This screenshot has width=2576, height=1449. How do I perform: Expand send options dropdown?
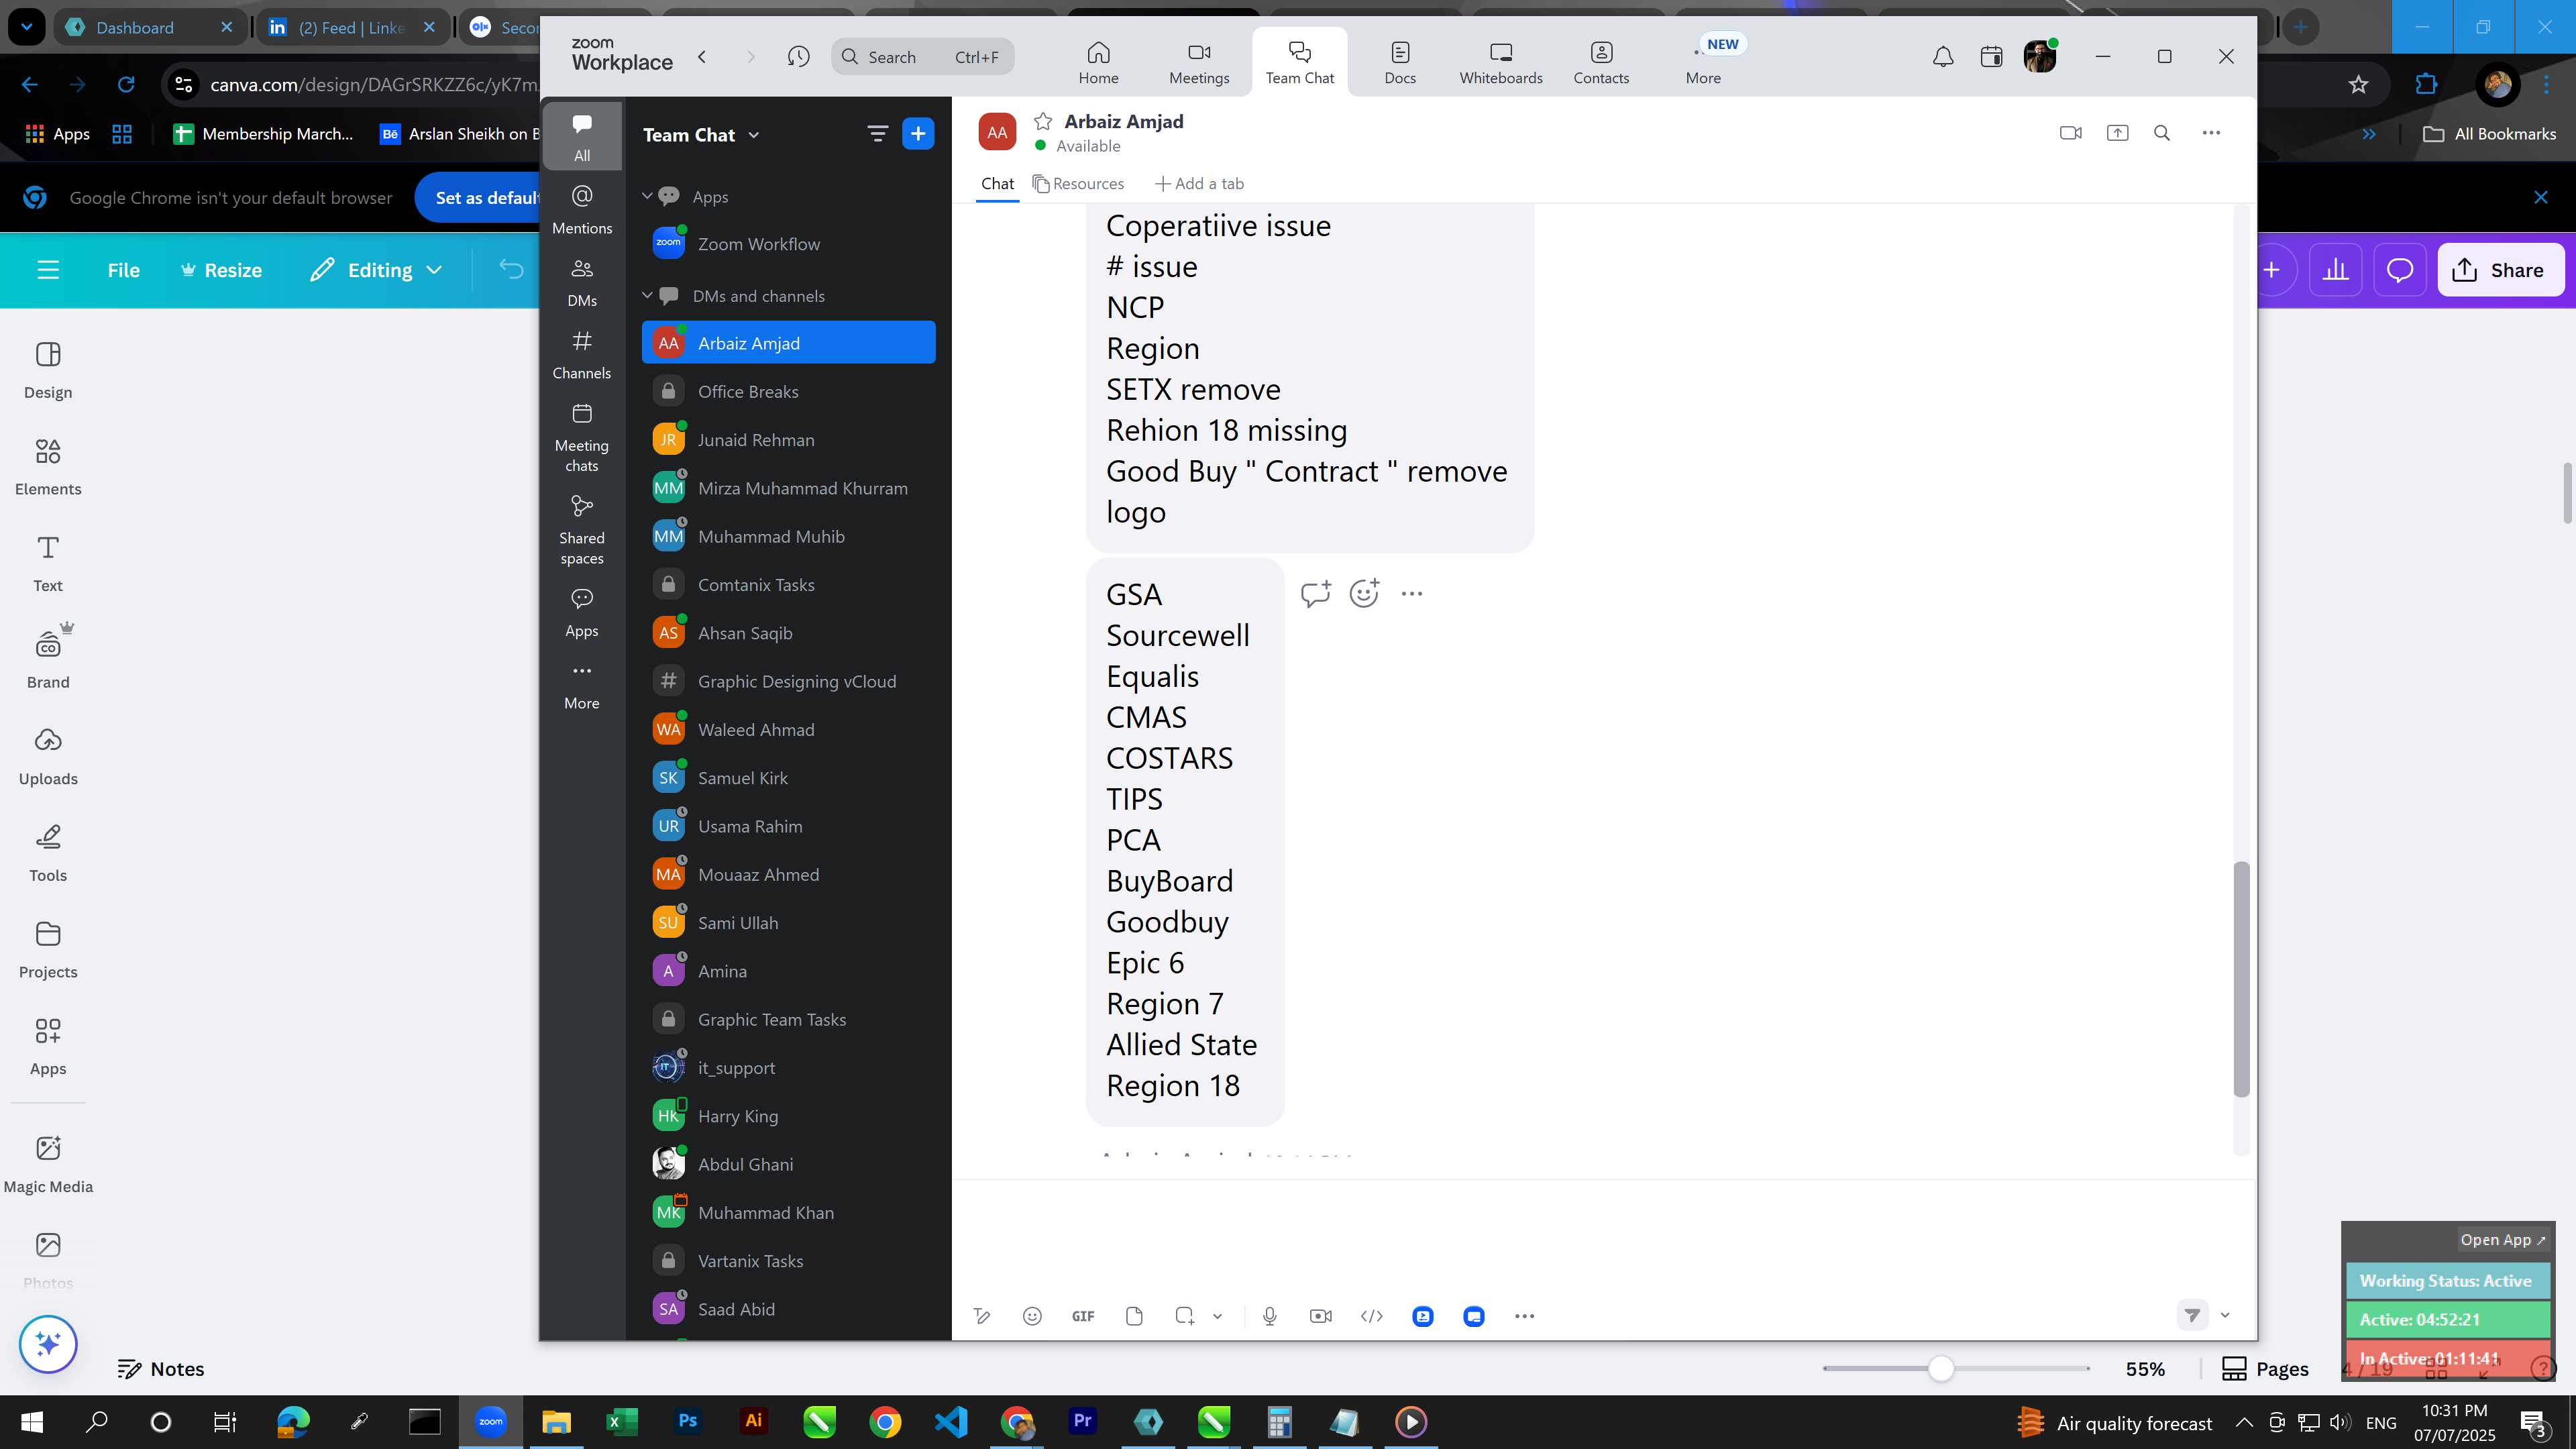point(2225,1315)
